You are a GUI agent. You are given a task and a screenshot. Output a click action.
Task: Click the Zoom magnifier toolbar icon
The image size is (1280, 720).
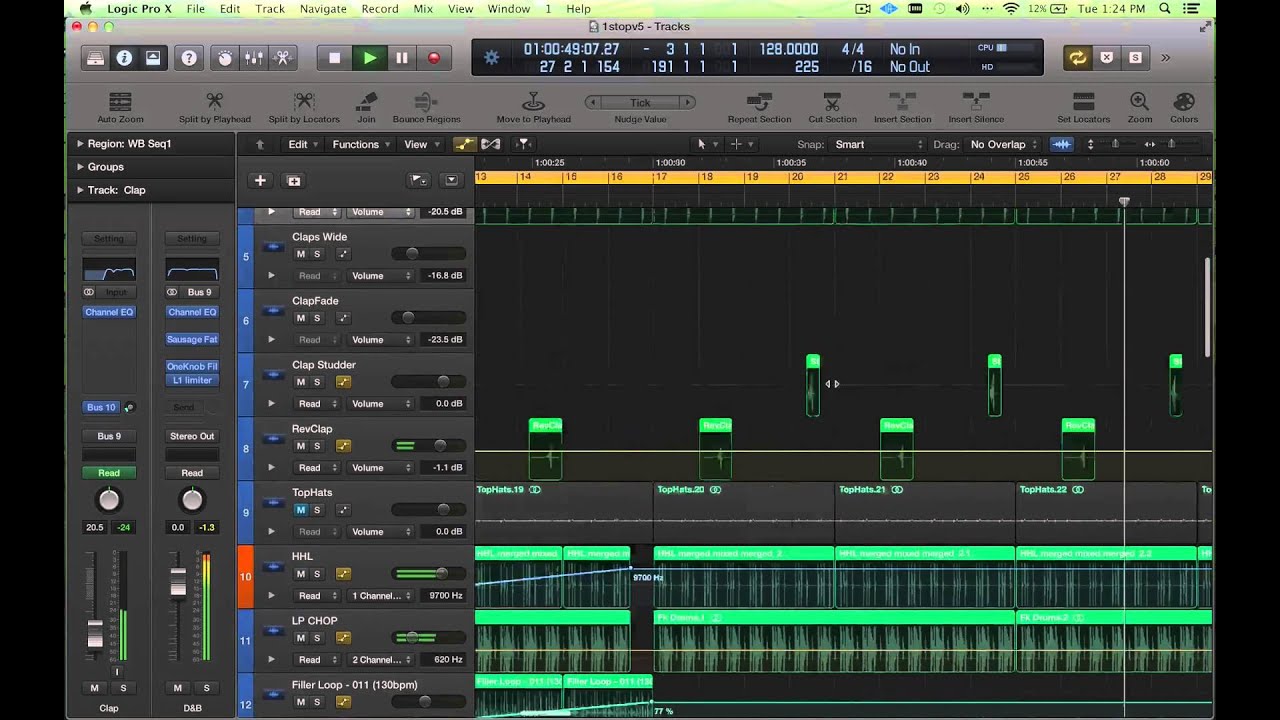point(1139,101)
